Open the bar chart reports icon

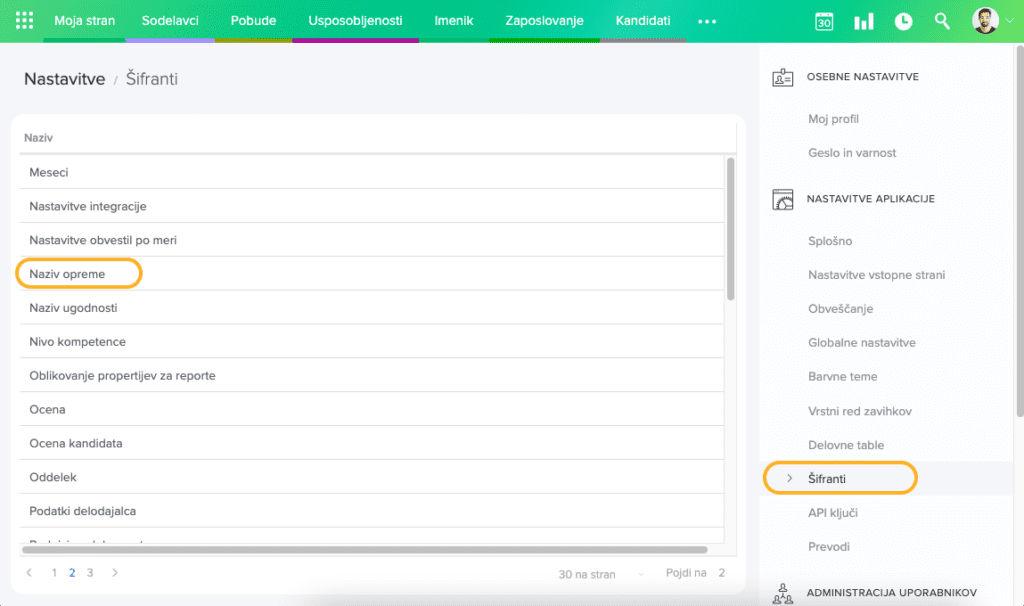coord(863,21)
